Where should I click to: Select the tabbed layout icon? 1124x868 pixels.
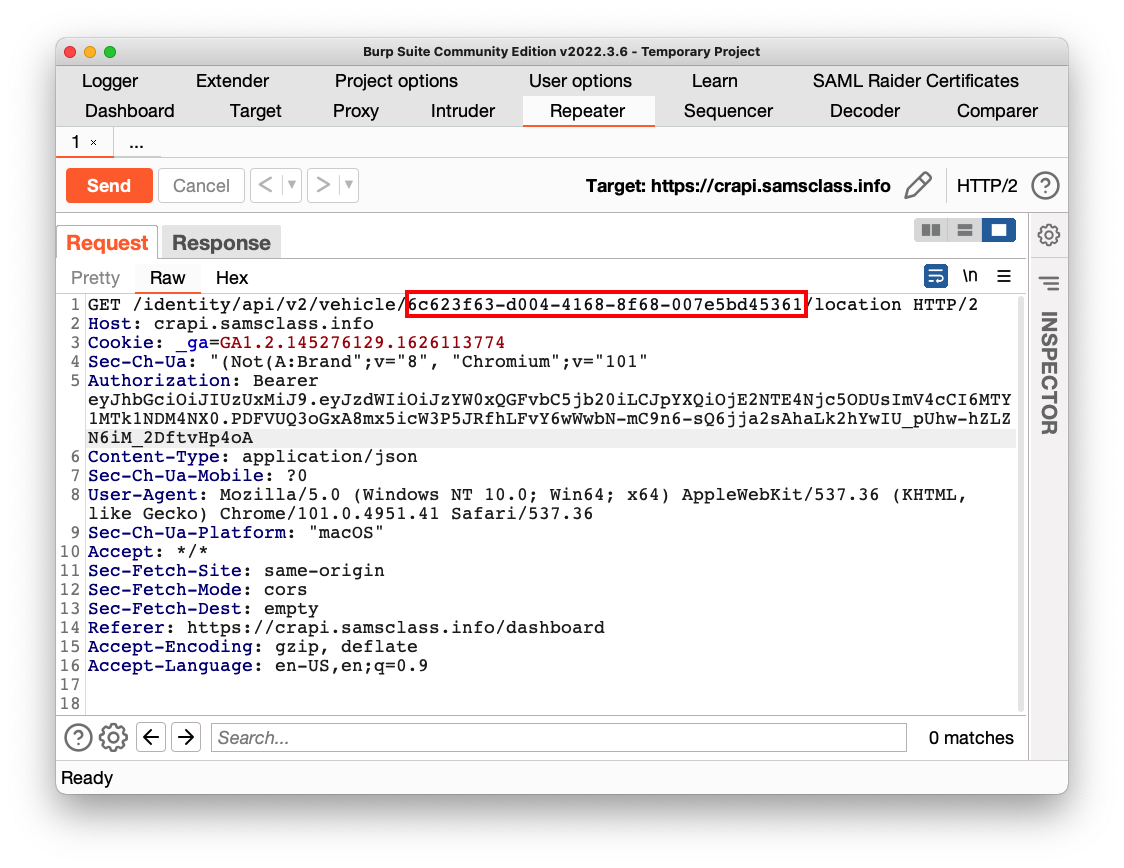[x=999, y=230]
